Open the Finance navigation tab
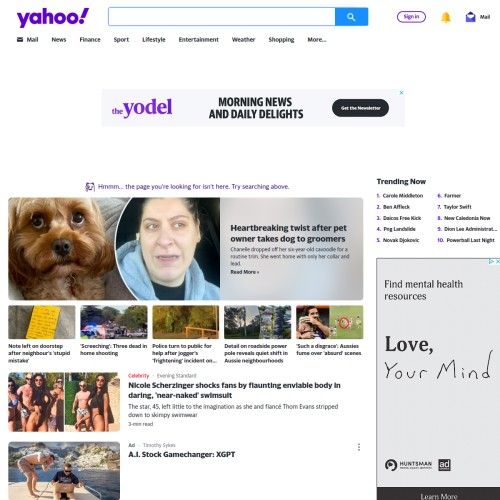 point(90,40)
